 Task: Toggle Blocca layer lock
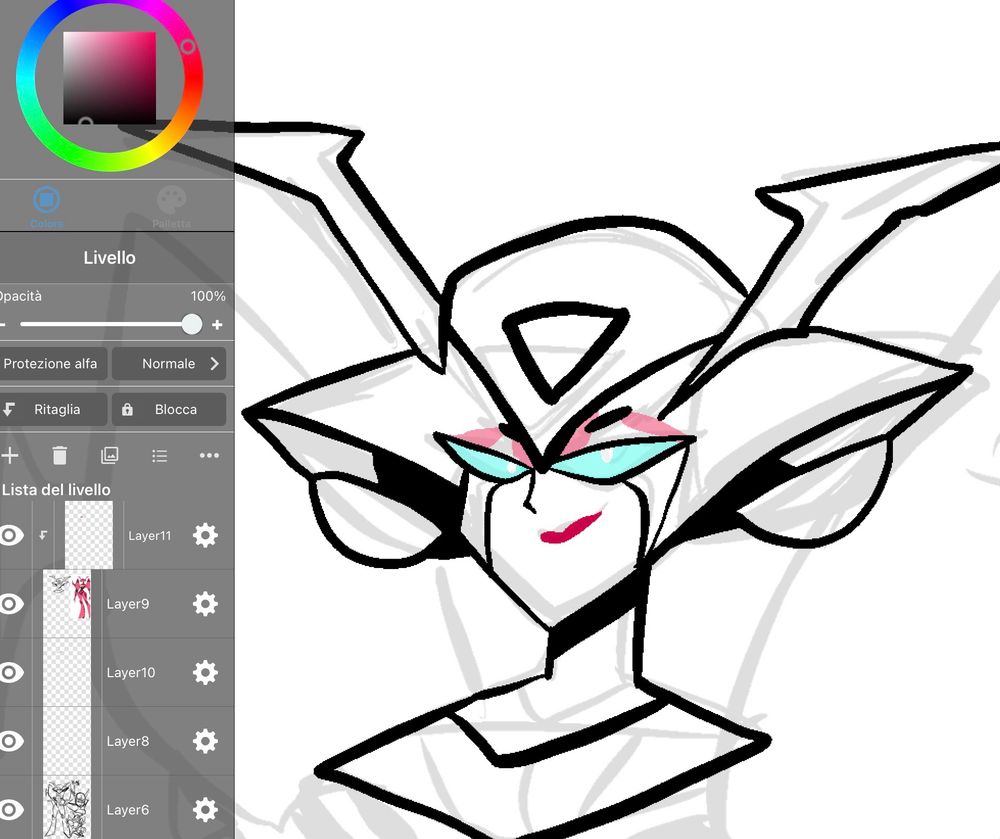click(169, 409)
